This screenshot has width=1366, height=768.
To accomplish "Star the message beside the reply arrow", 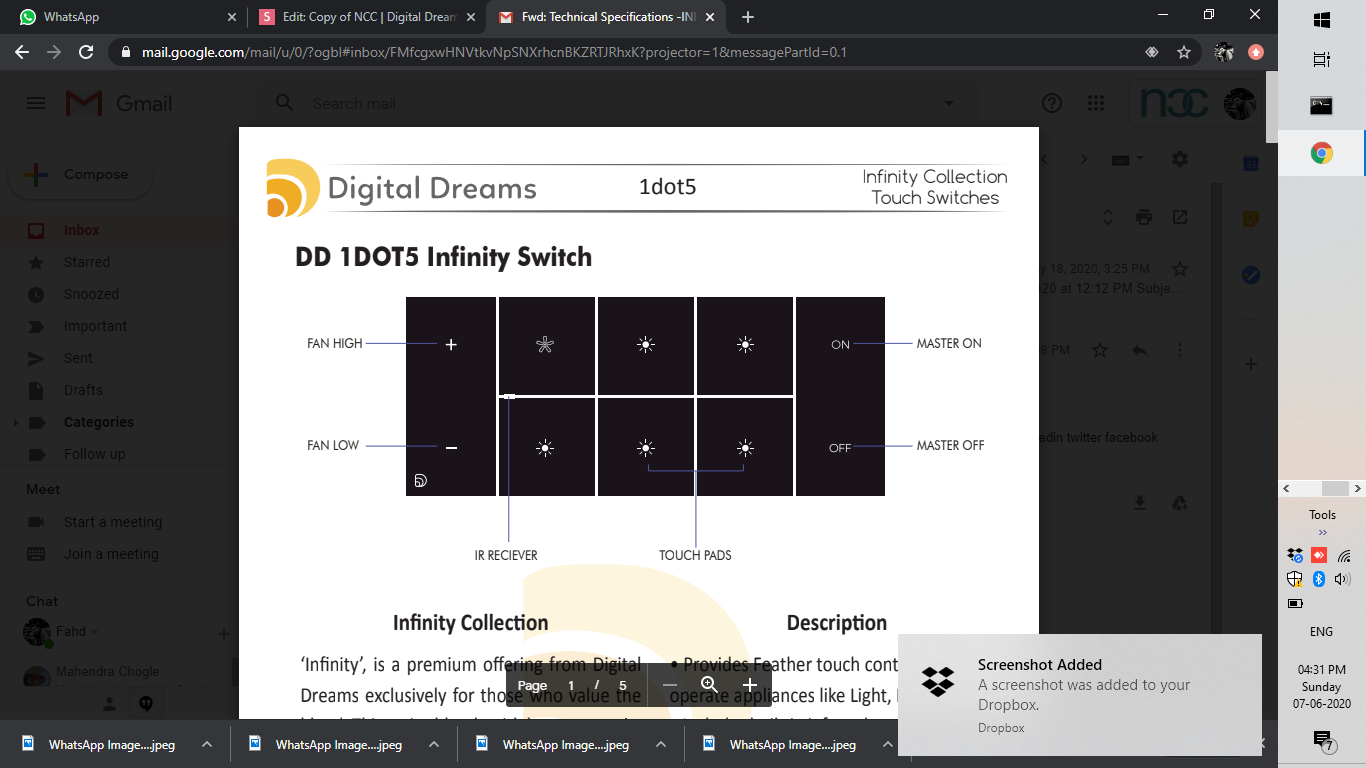I will coord(1100,350).
